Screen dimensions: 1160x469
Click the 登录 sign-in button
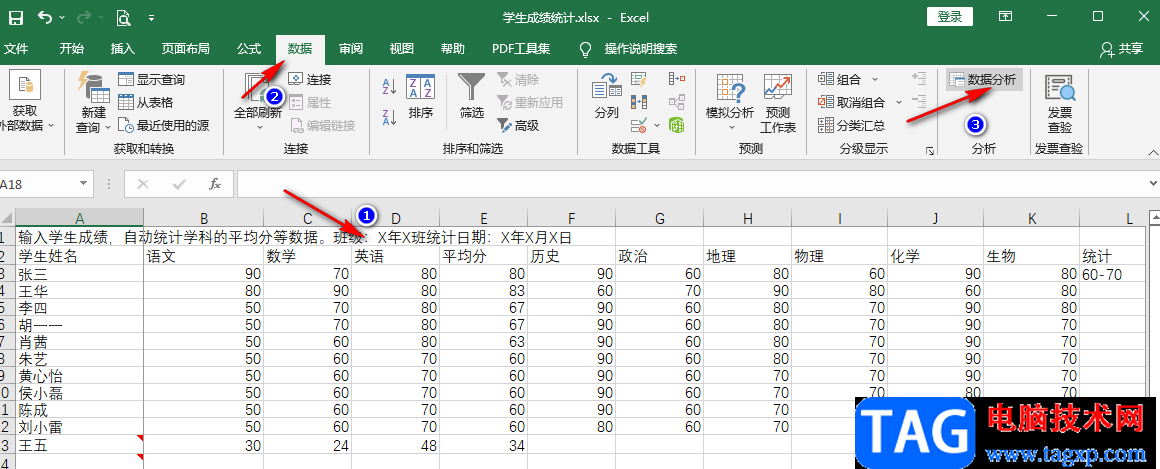(x=950, y=16)
